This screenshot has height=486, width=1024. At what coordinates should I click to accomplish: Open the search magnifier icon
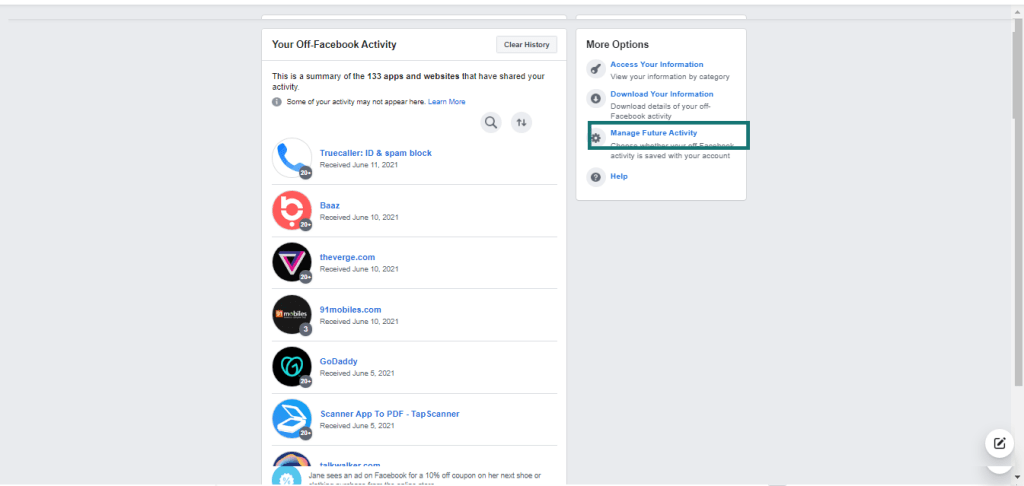coord(491,122)
